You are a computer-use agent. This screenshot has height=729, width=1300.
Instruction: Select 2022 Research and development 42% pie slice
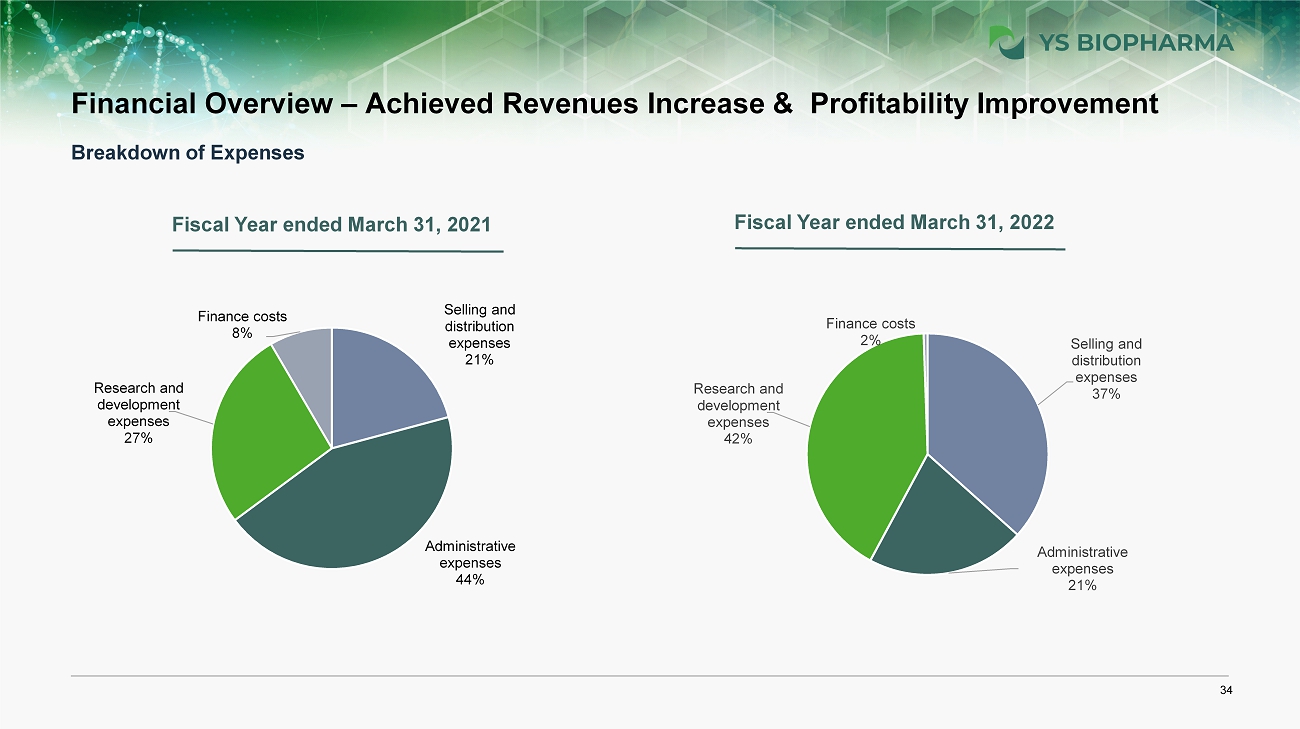(865, 440)
